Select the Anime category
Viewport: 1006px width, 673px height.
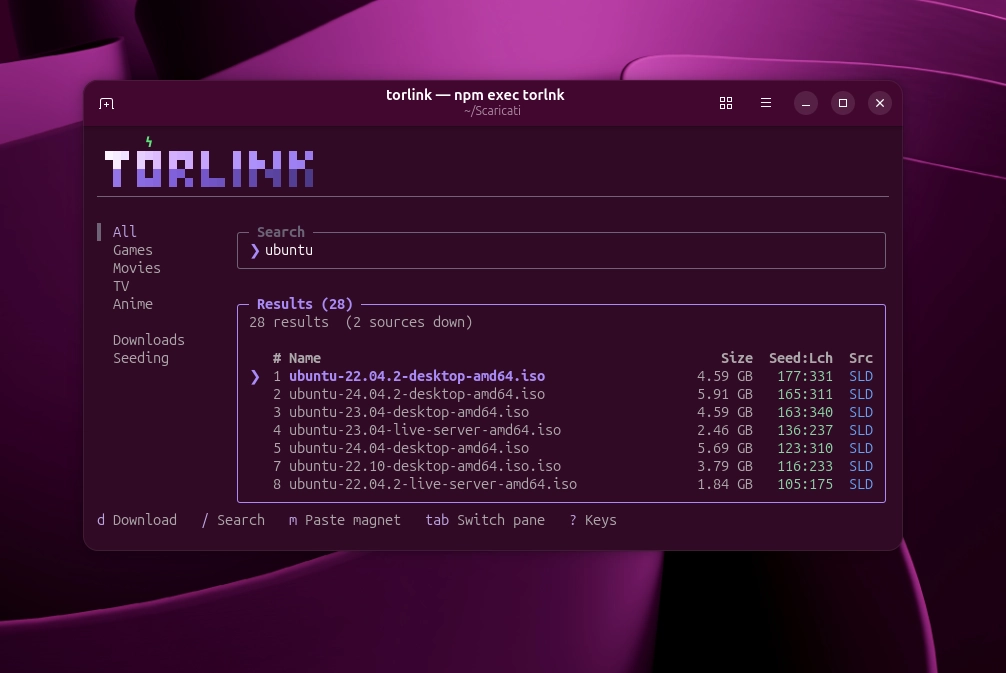[x=133, y=304]
